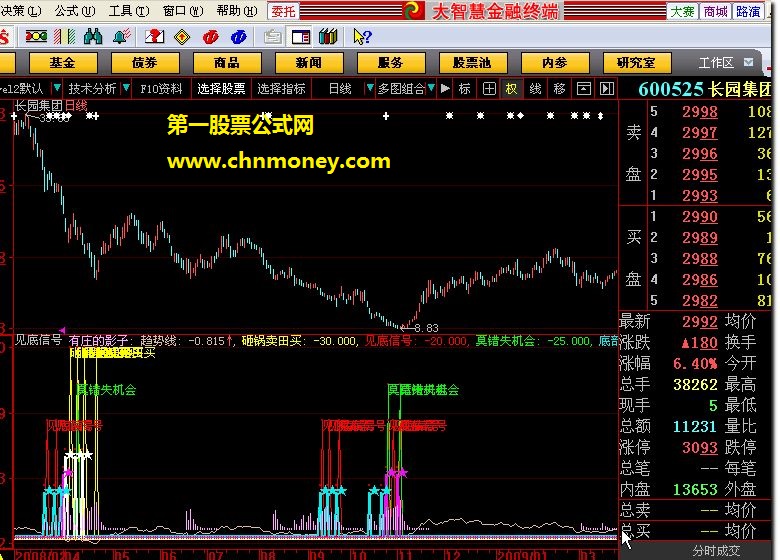Click sell level 5 price 2998
This screenshot has height=560, width=780.
699,112
